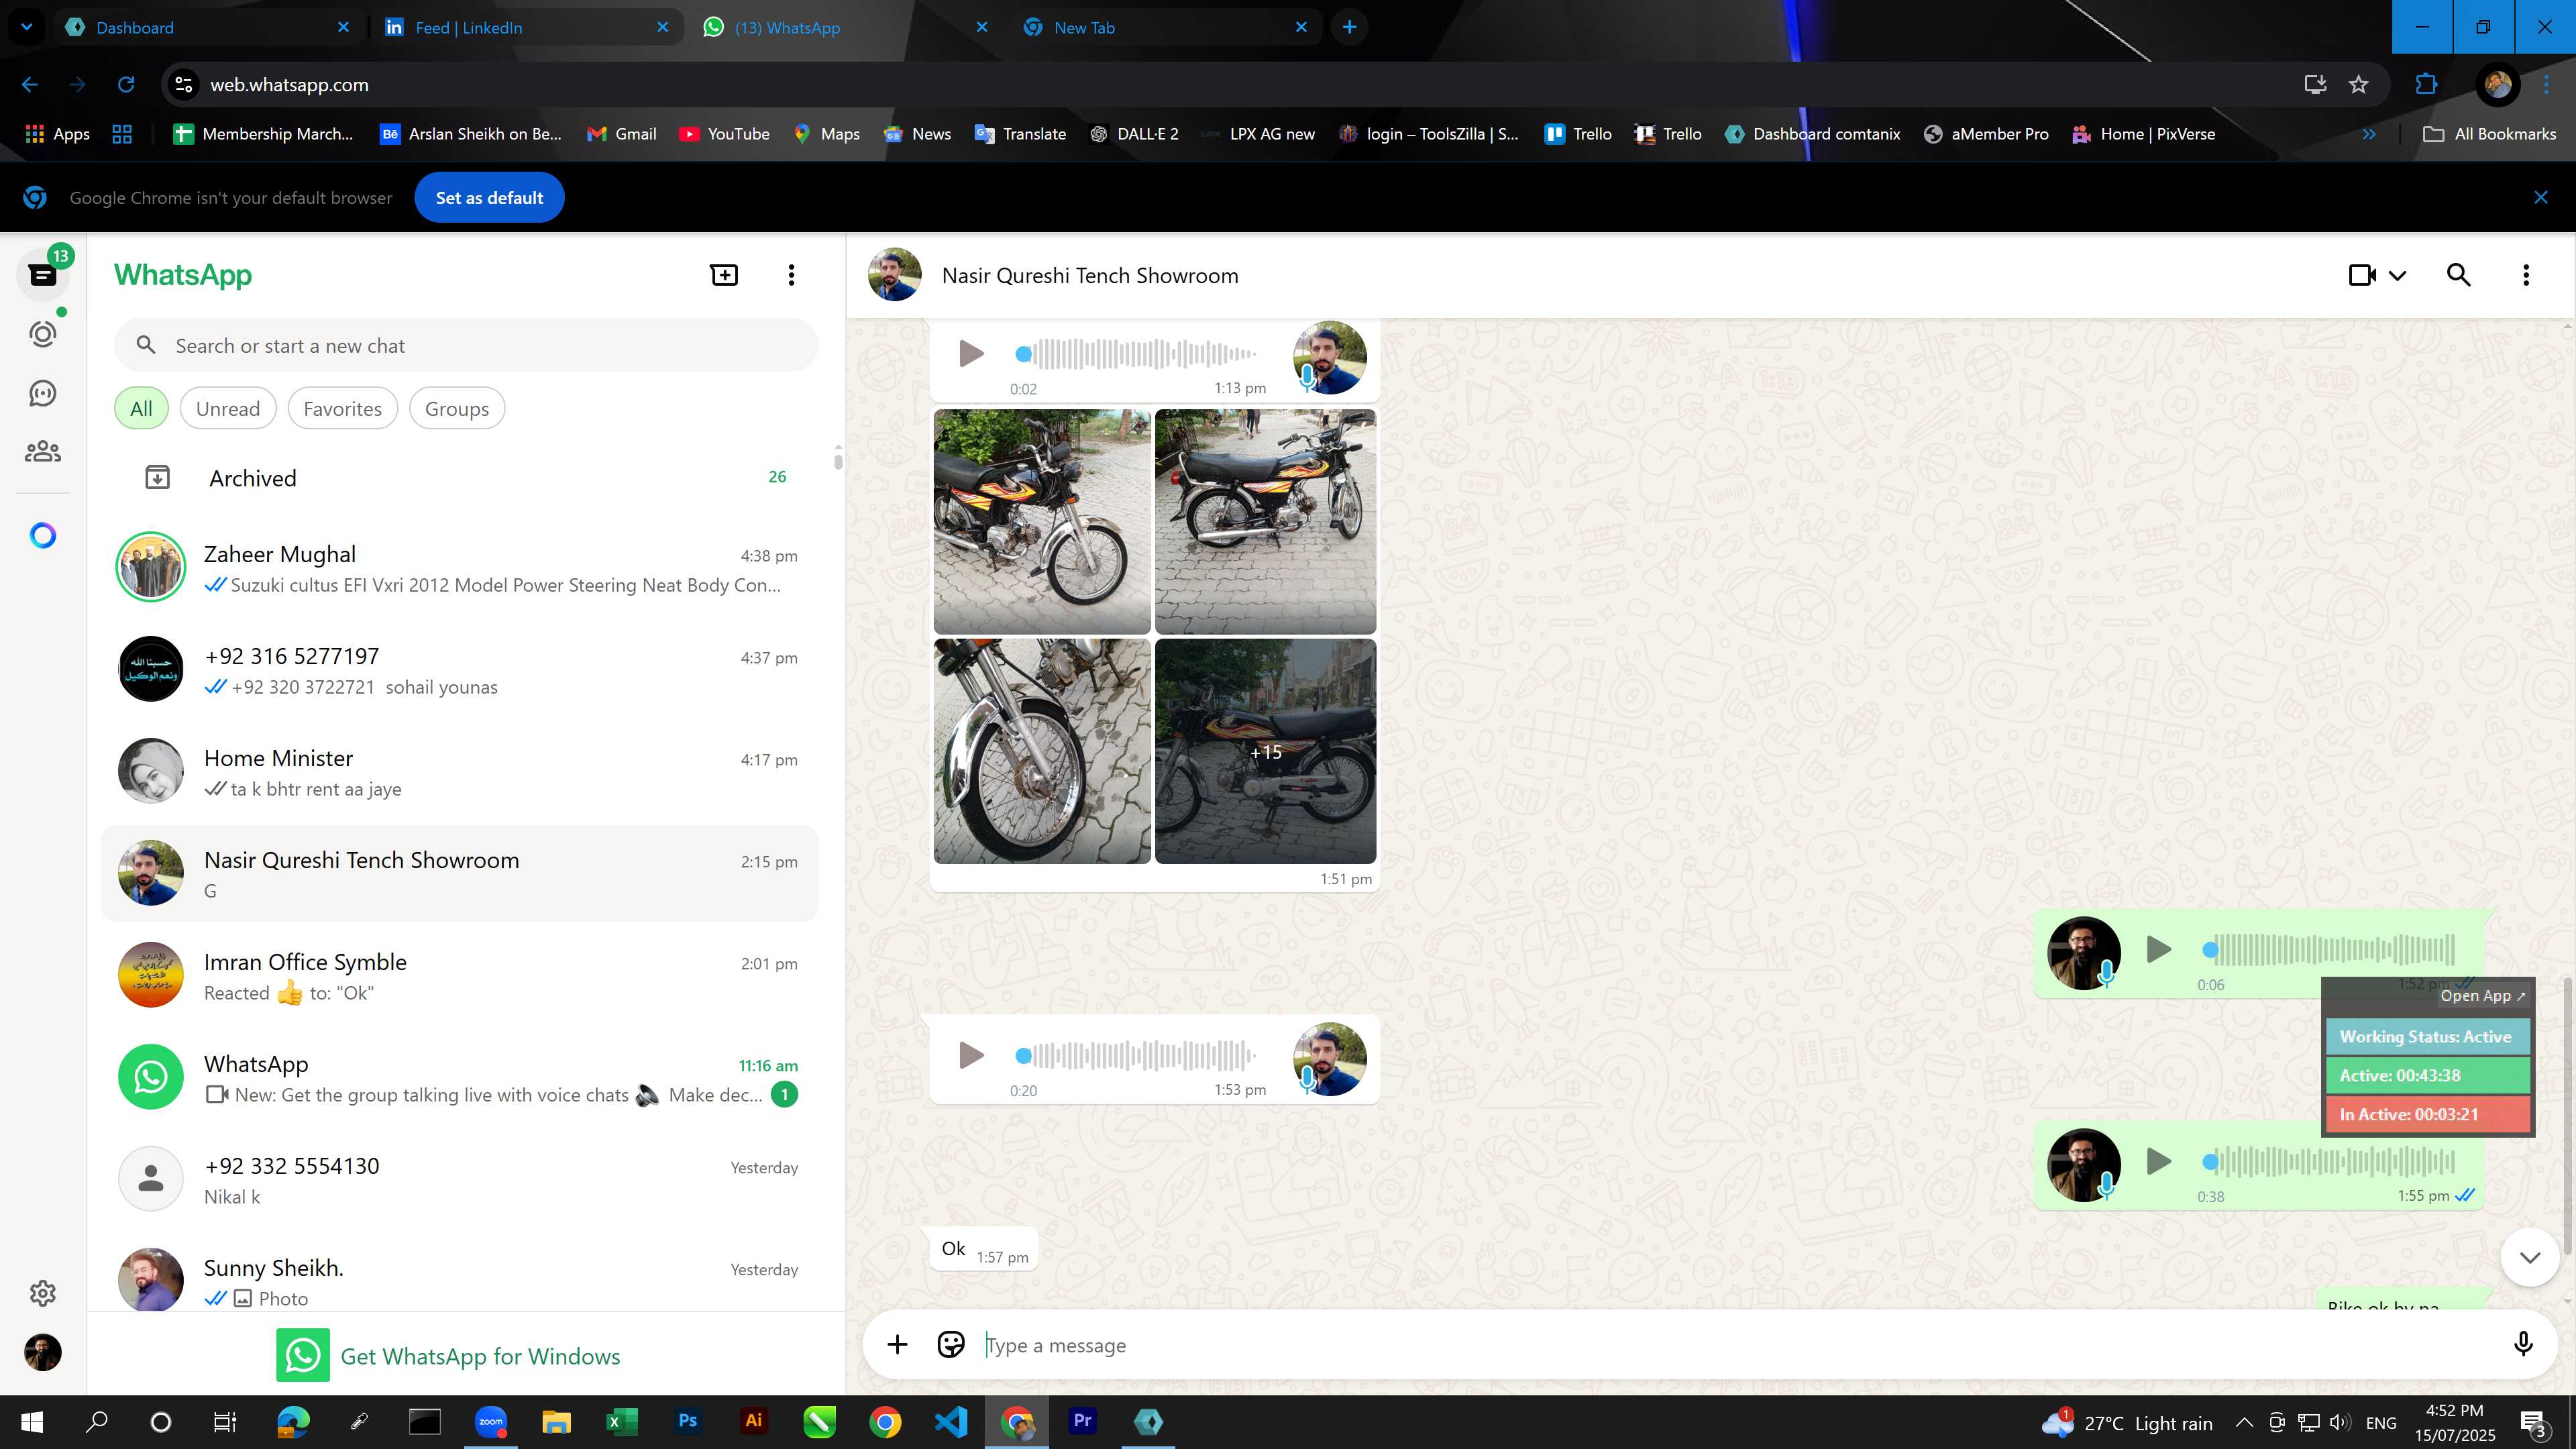Viewport: 2576px width, 1449px height.
Task: Open the Communities icon in sidebar
Action: click(43, 452)
